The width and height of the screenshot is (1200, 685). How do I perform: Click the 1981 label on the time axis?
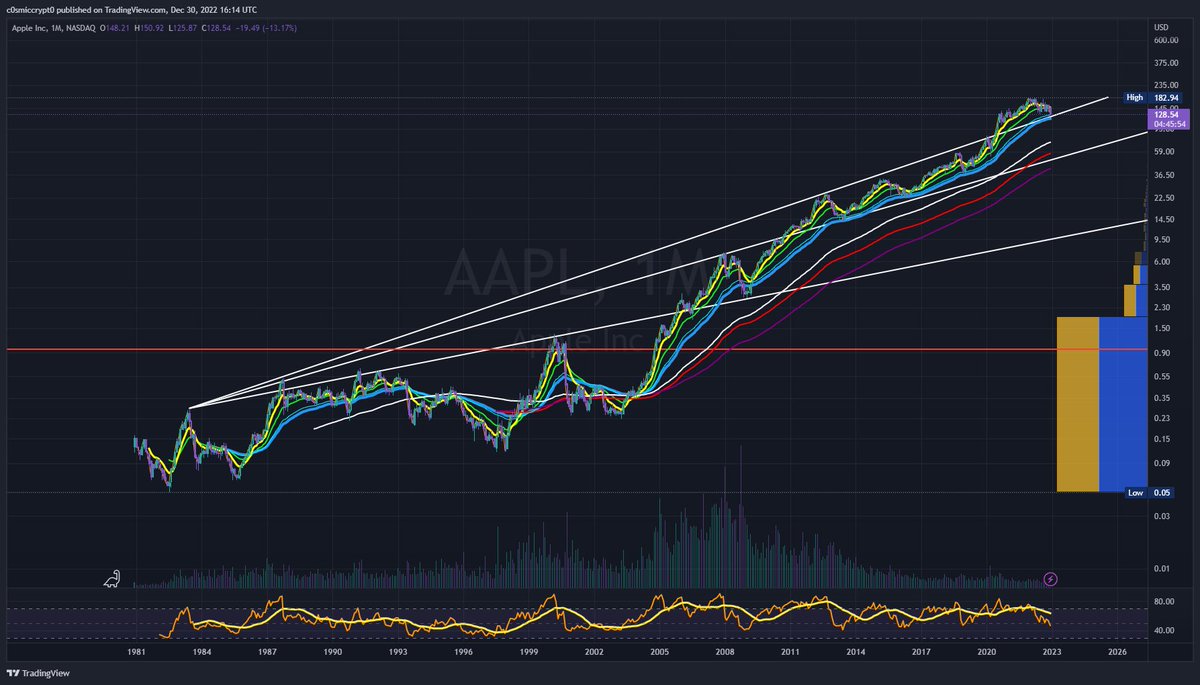pos(136,651)
